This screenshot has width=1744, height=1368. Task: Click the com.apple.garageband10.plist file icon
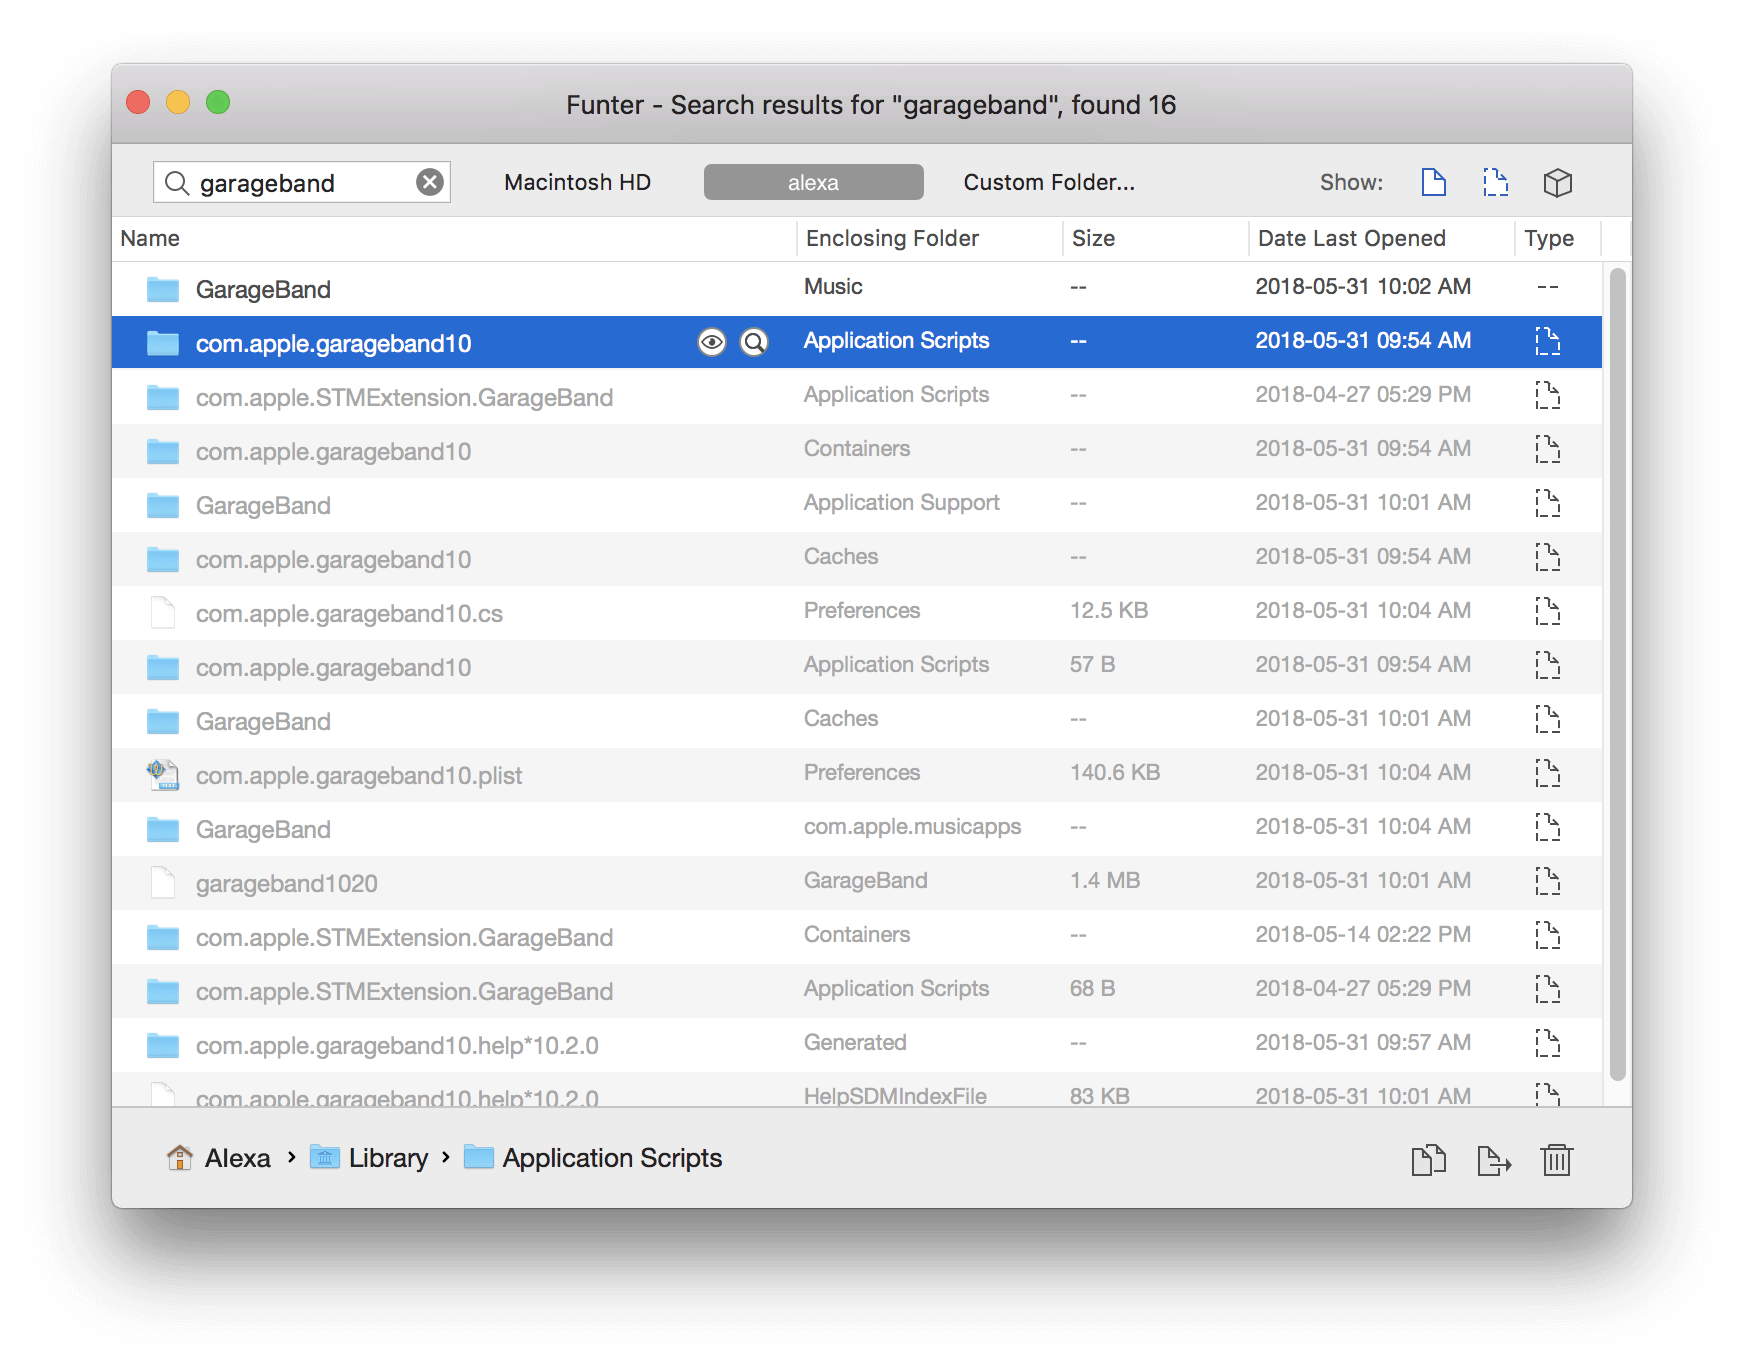(162, 775)
